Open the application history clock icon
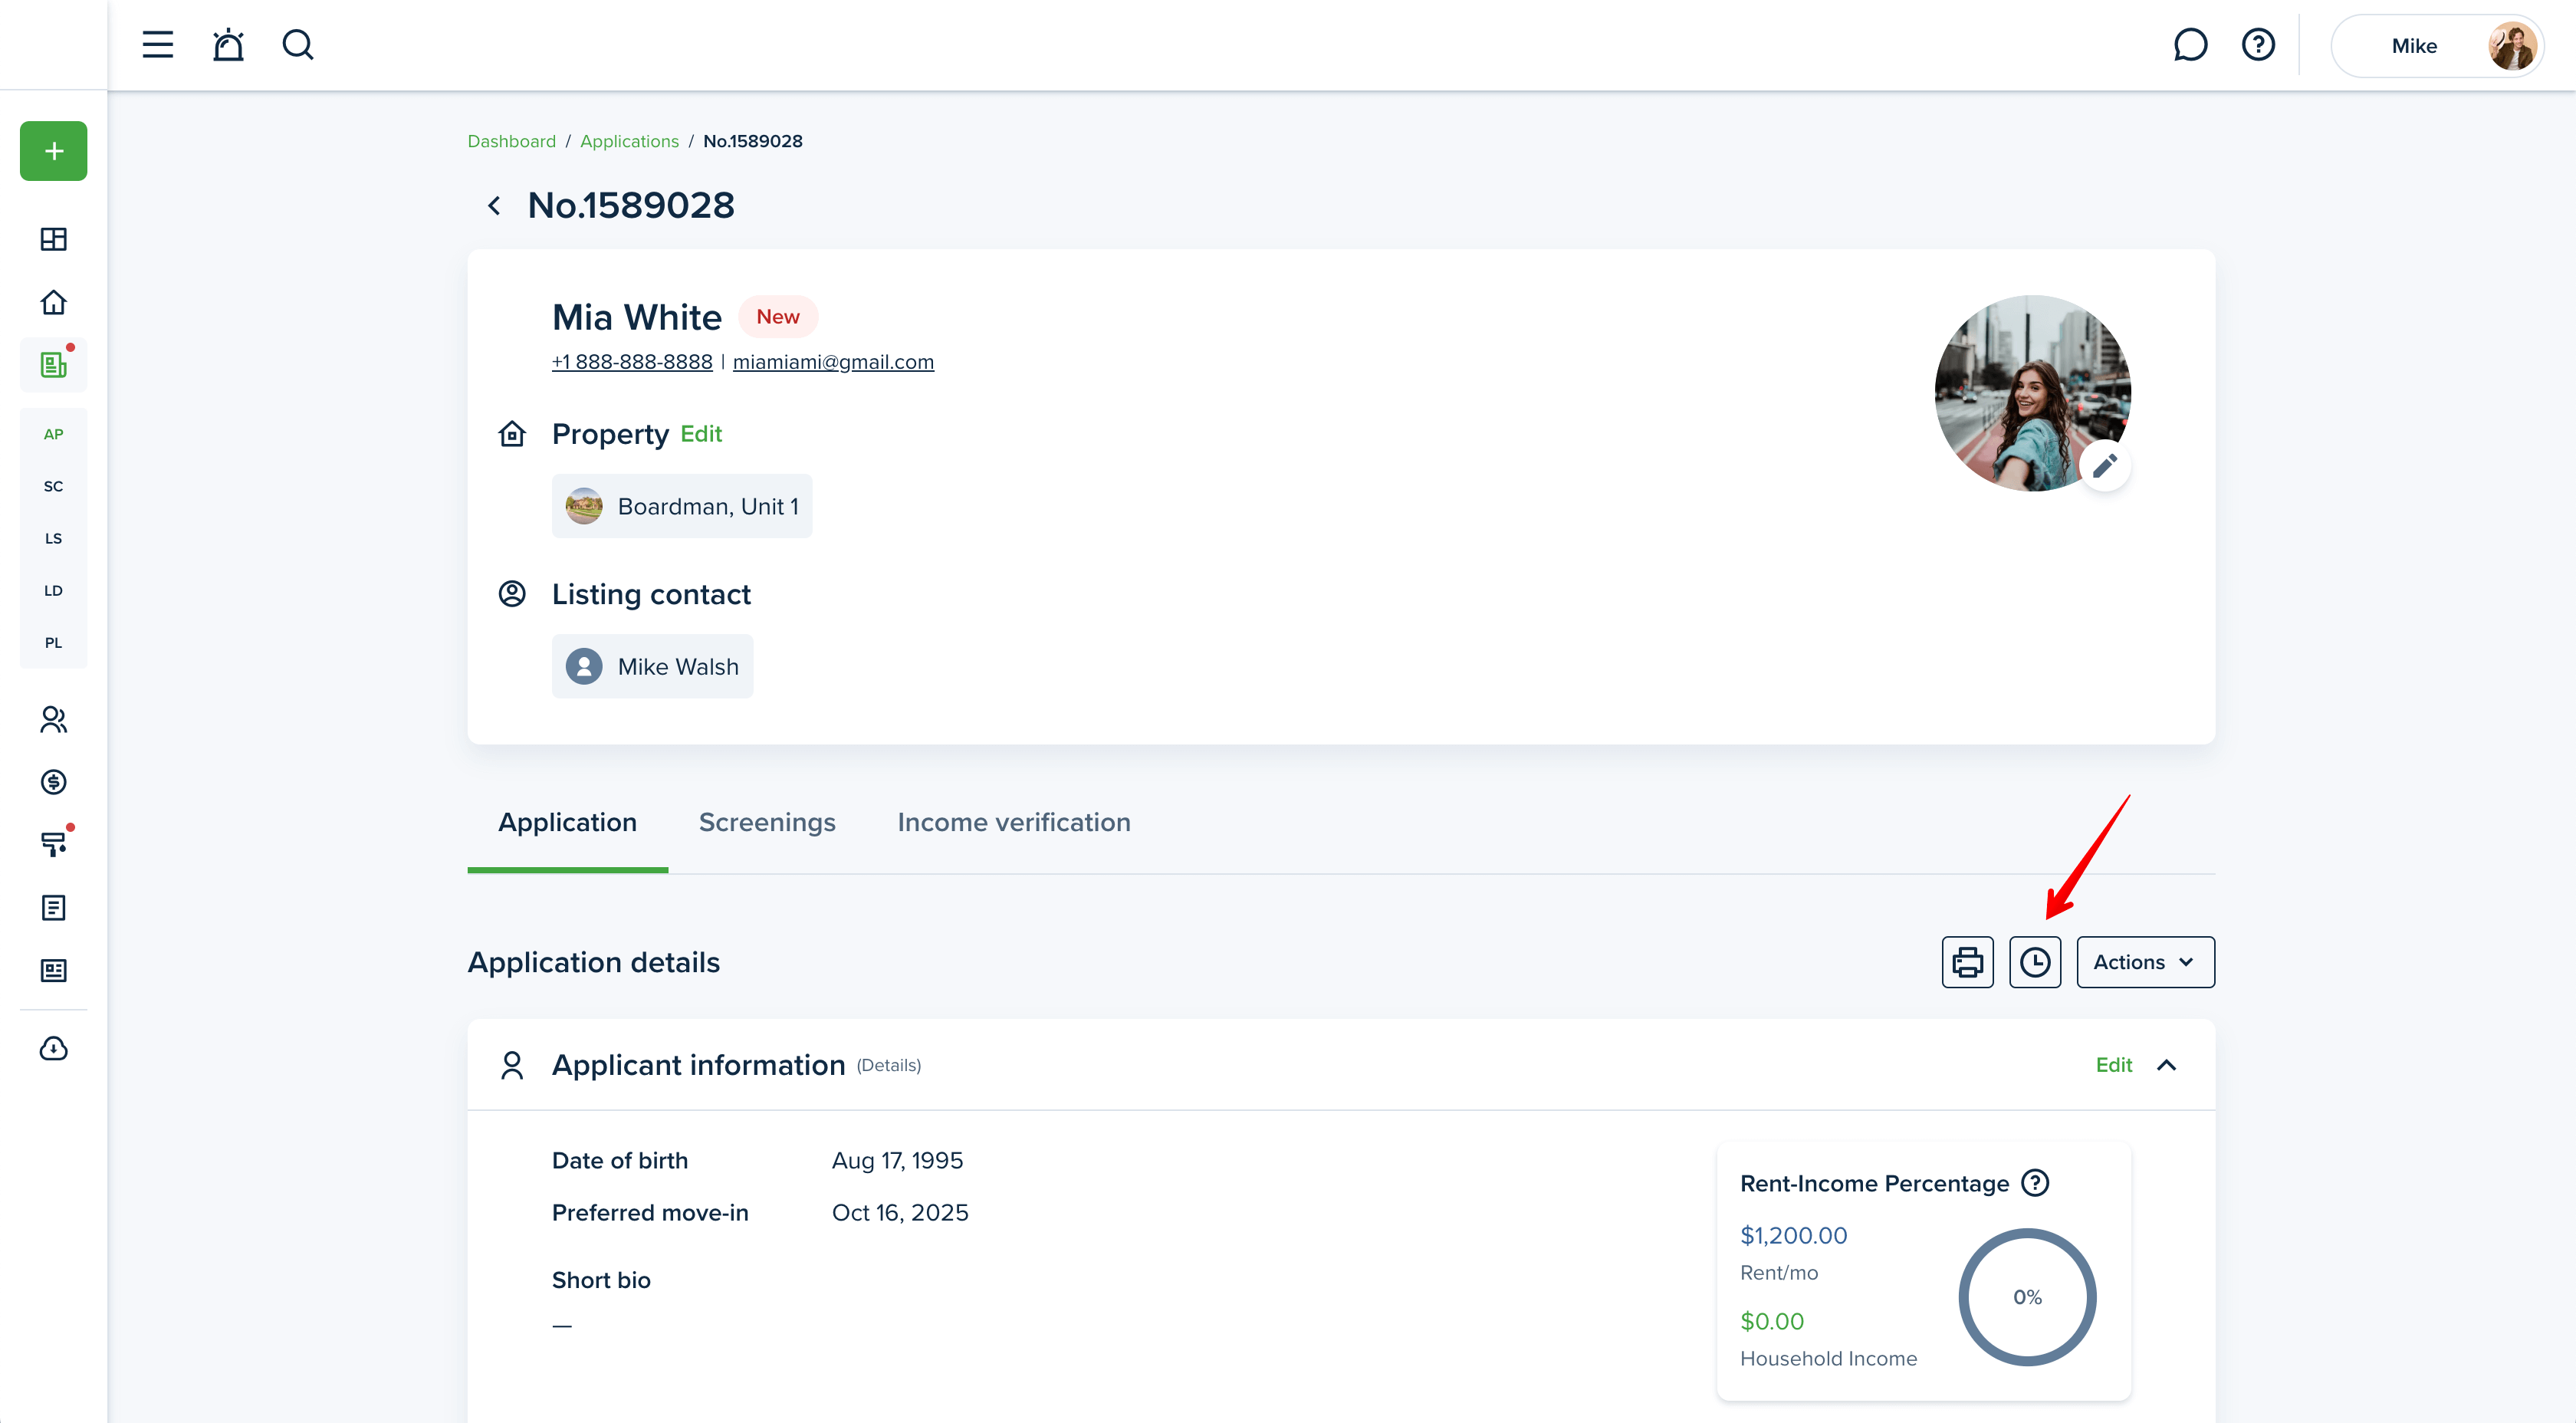This screenshot has width=2576, height=1423. point(2034,962)
